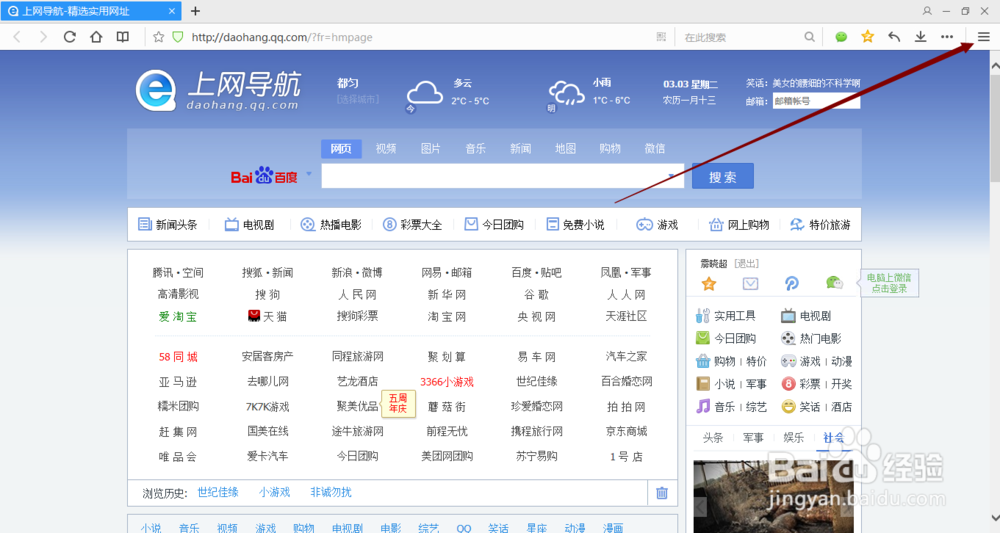Click 选择城市 under 都匀

(358, 99)
